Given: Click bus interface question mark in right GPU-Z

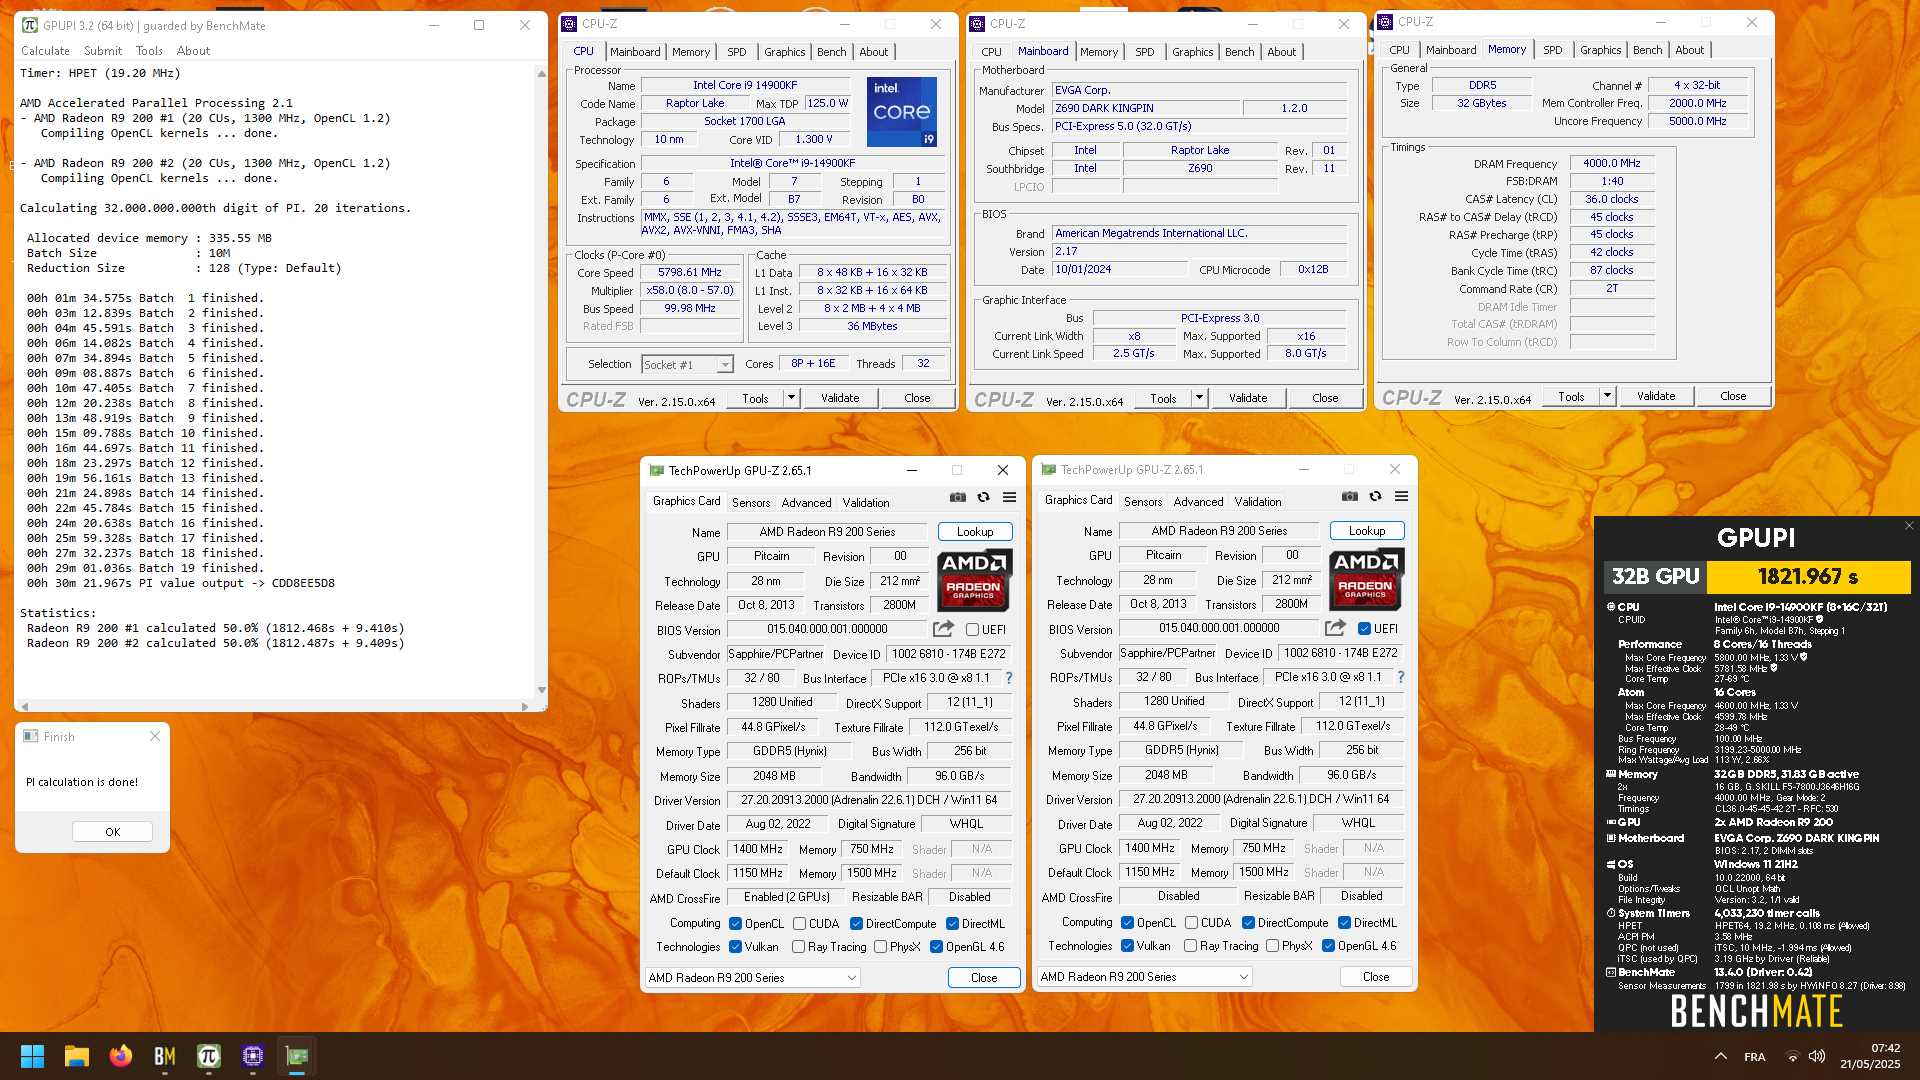Looking at the screenshot, I should (x=1401, y=677).
